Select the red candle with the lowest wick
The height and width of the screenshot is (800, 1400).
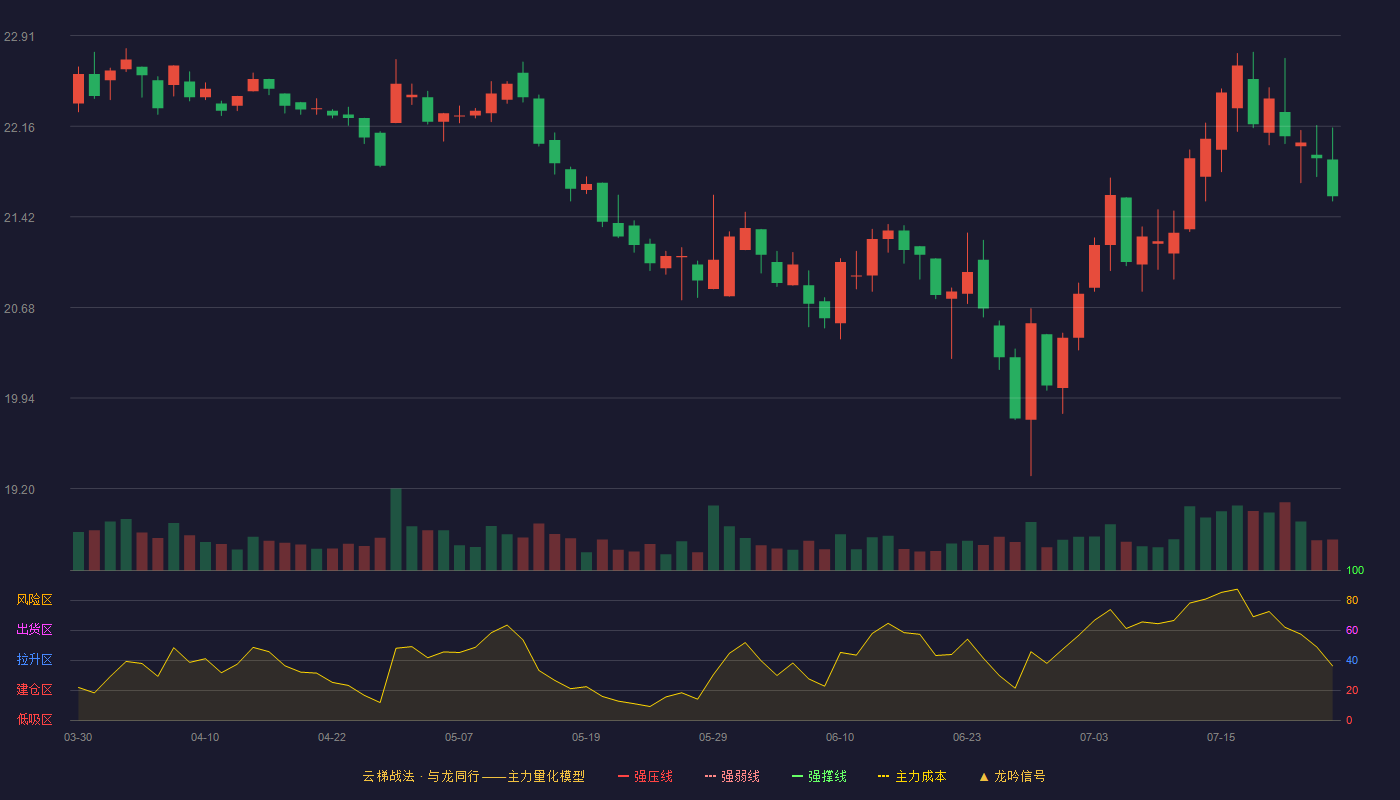tap(1031, 371)
